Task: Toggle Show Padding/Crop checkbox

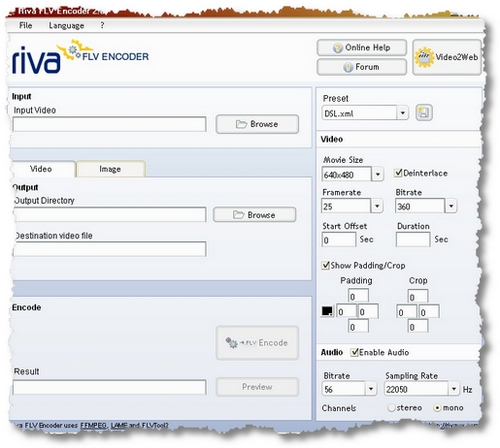Action: point(325,265)
